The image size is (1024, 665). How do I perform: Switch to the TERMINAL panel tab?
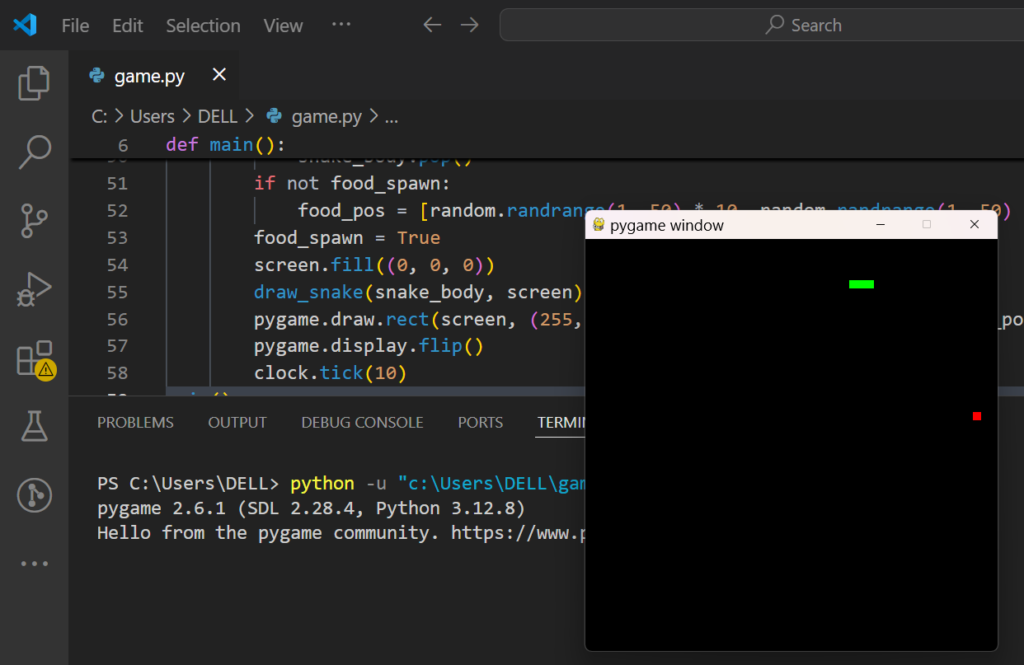click(x=561, y=423)
